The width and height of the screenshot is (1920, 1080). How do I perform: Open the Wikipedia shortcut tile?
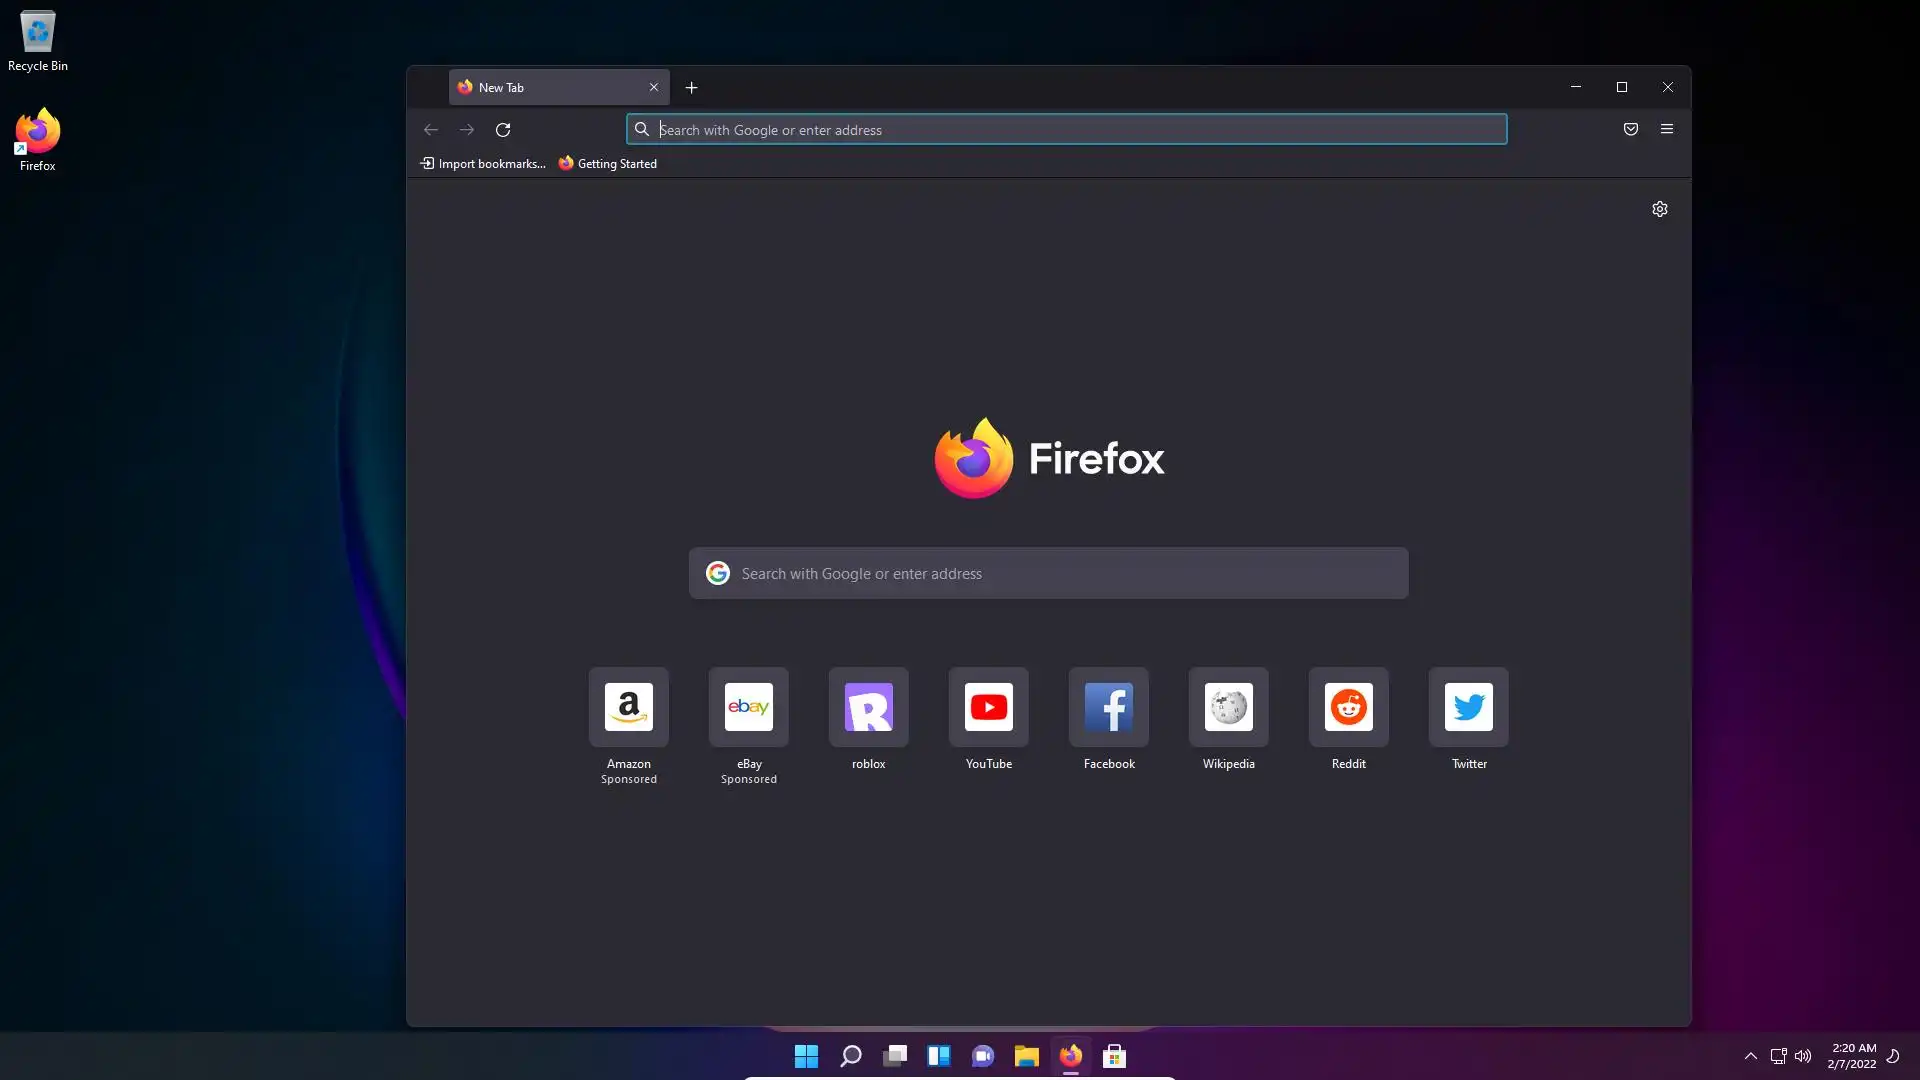pos(1228,707)
